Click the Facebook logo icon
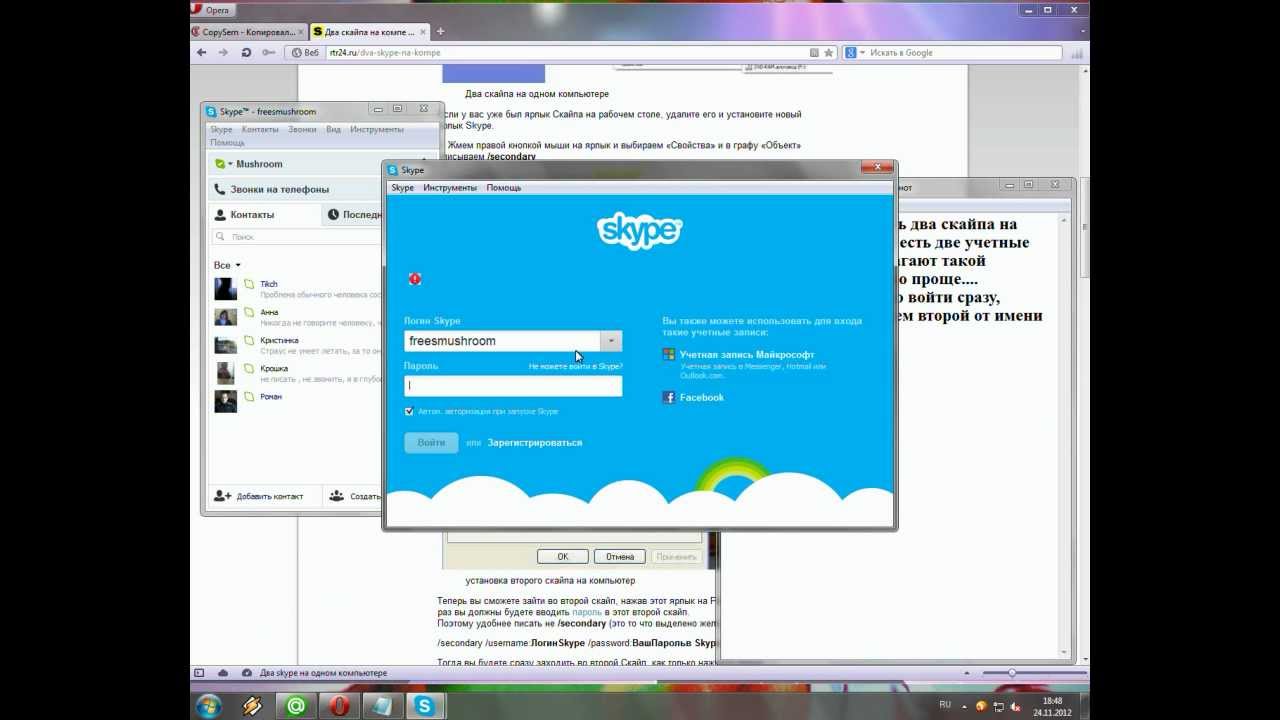Image resolution: width=1280 pixels, height=720 pixels. 668,397
